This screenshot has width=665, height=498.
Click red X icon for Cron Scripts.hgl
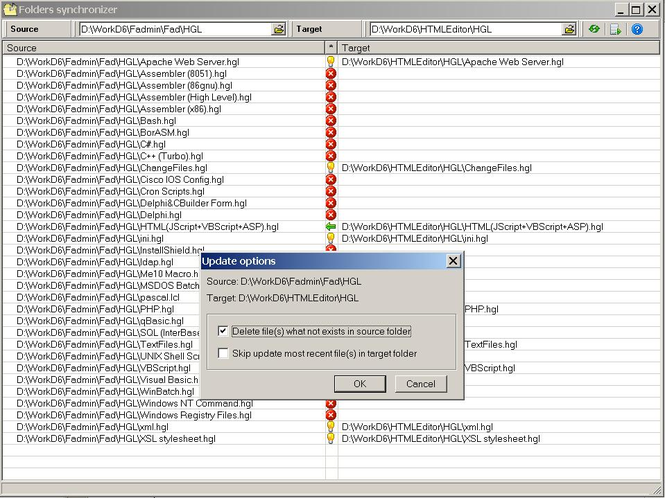coord(331,191)
